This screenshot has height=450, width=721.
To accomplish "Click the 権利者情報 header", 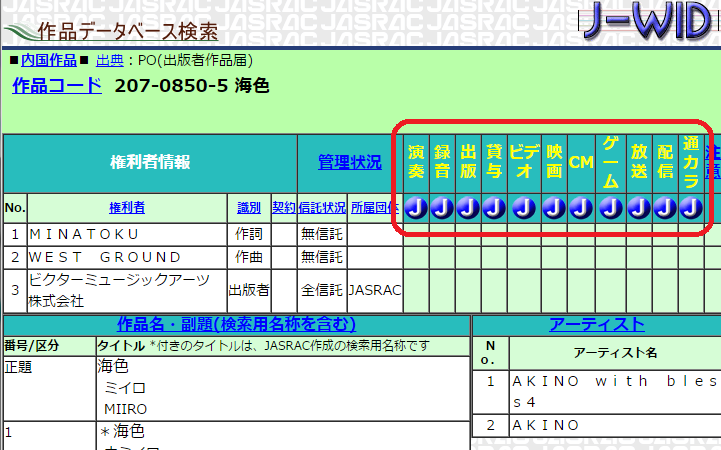I will (x=150, y=162).
